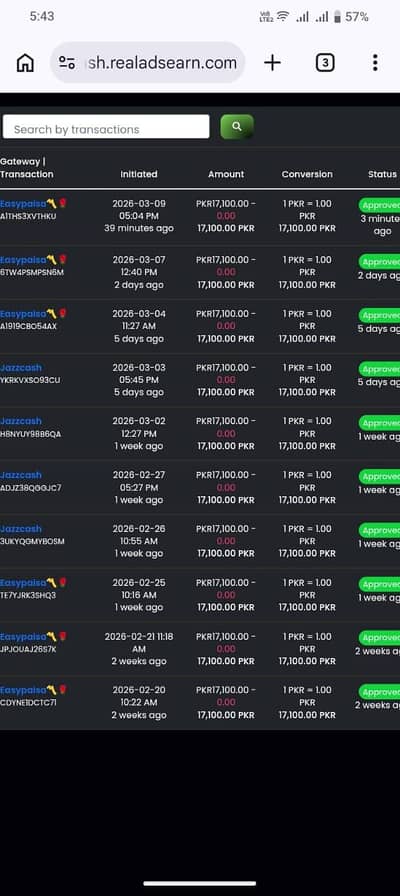Select transaction ID ADJZ38QGGJC7
This screenshot has width=400, height=896.
30,488
